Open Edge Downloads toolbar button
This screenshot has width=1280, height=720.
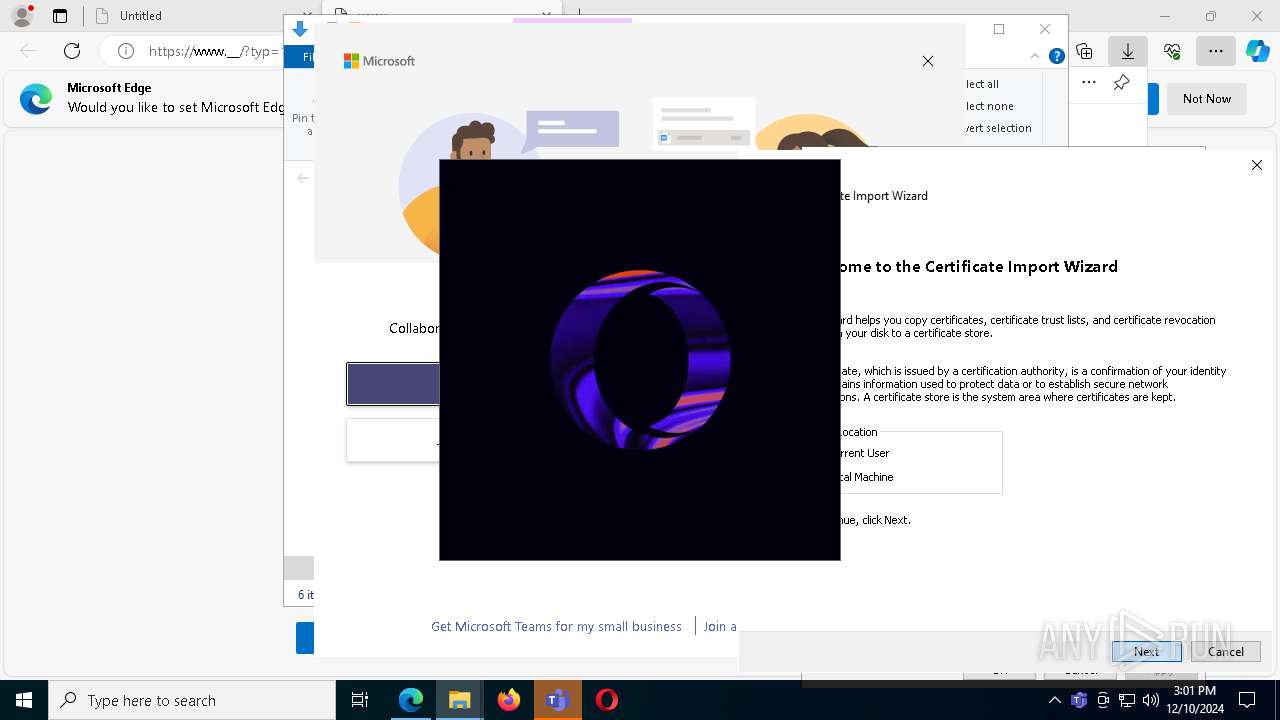[1128, 51]
